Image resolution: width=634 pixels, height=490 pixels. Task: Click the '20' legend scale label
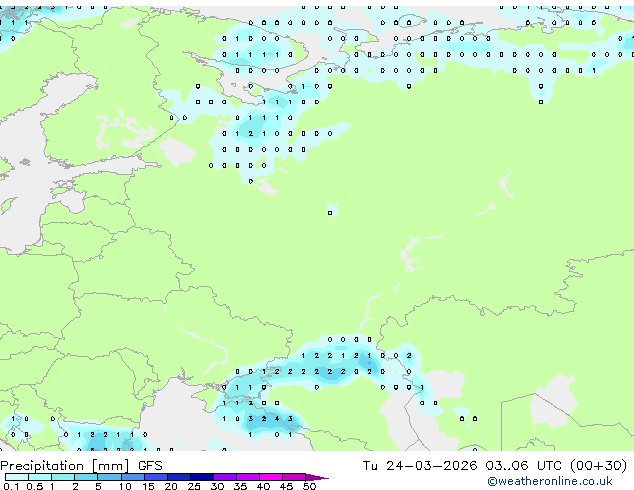(x=171, y=486)
